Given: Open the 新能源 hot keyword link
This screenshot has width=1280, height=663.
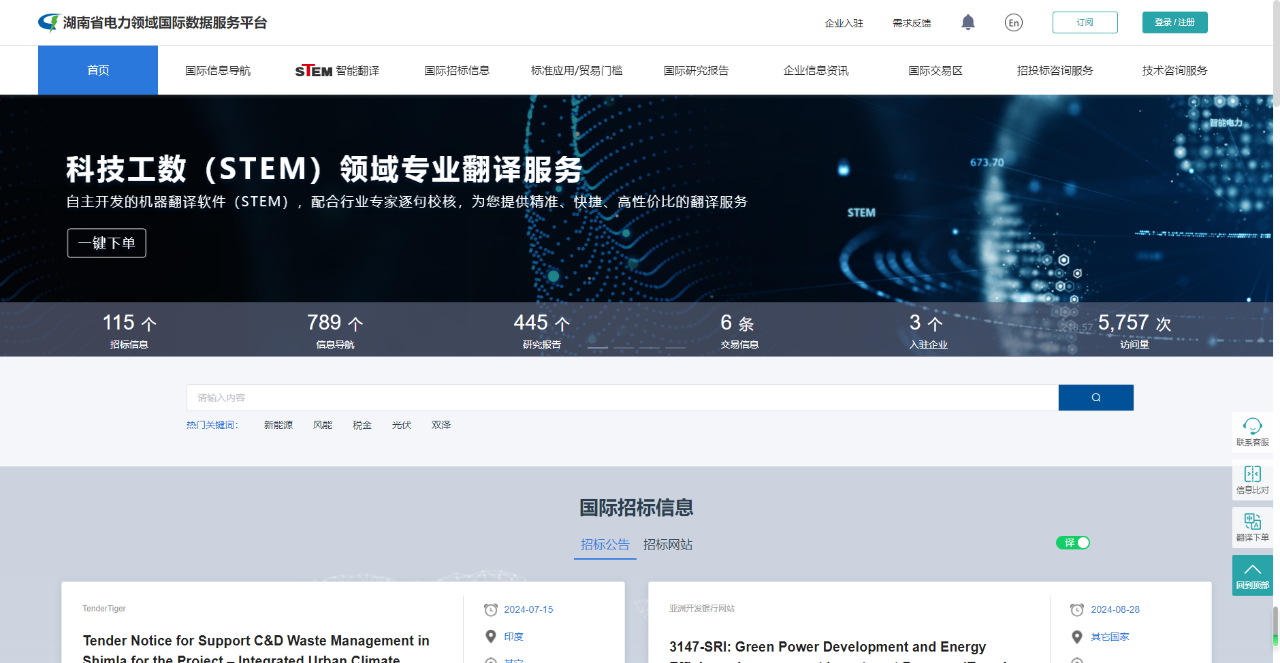Looking at the screenshot, I should [x=277, y=424].
